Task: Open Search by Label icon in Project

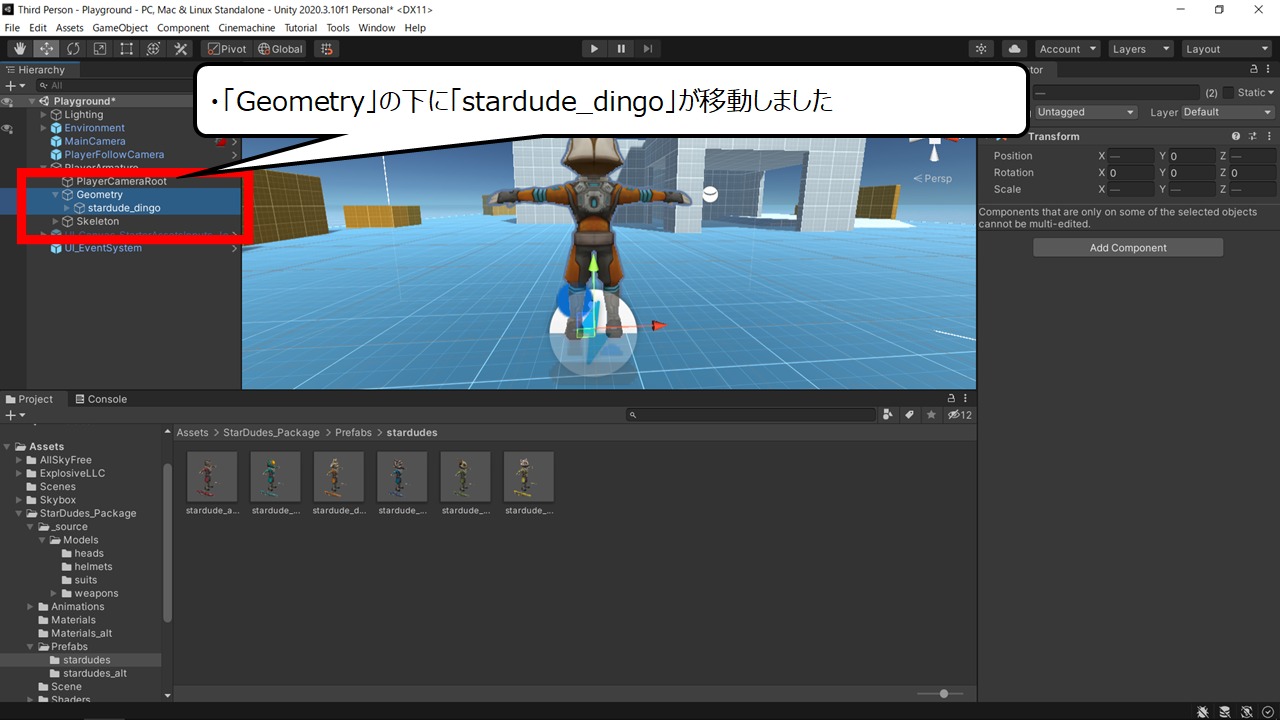Action: point(910,415)
